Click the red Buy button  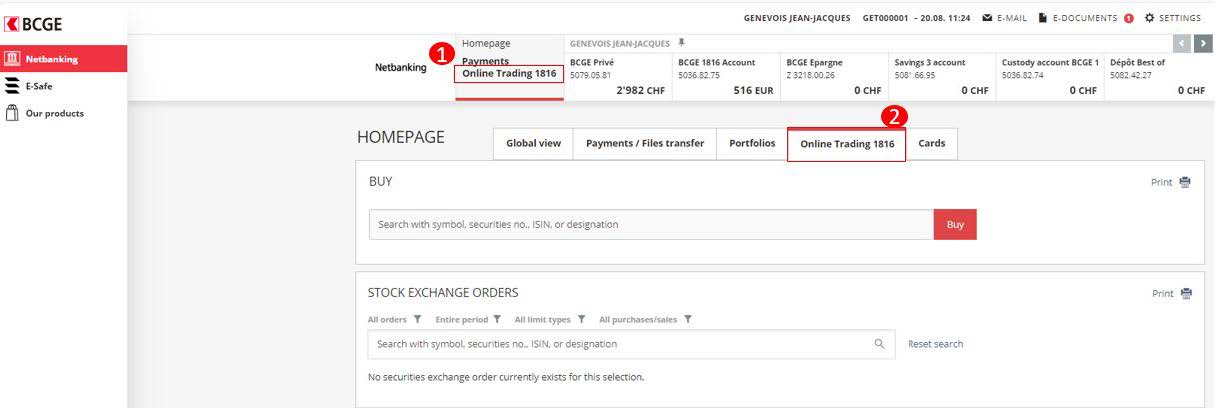click(x=955, y=225)
